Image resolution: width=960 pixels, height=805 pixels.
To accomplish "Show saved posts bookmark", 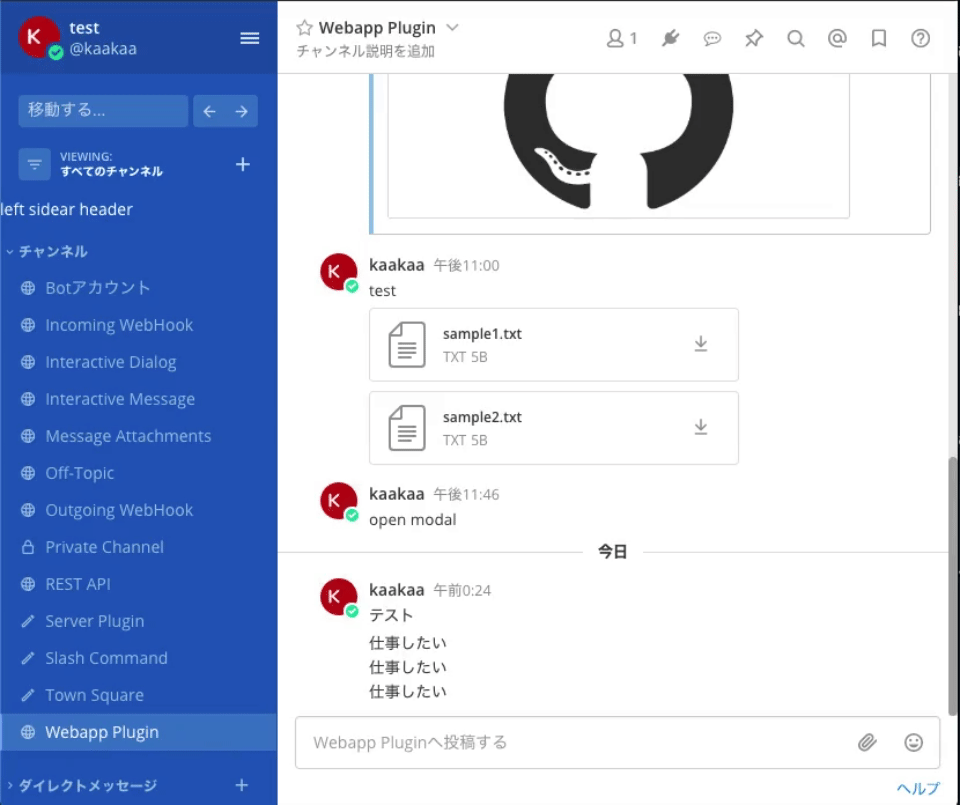I will coord(879,39).
